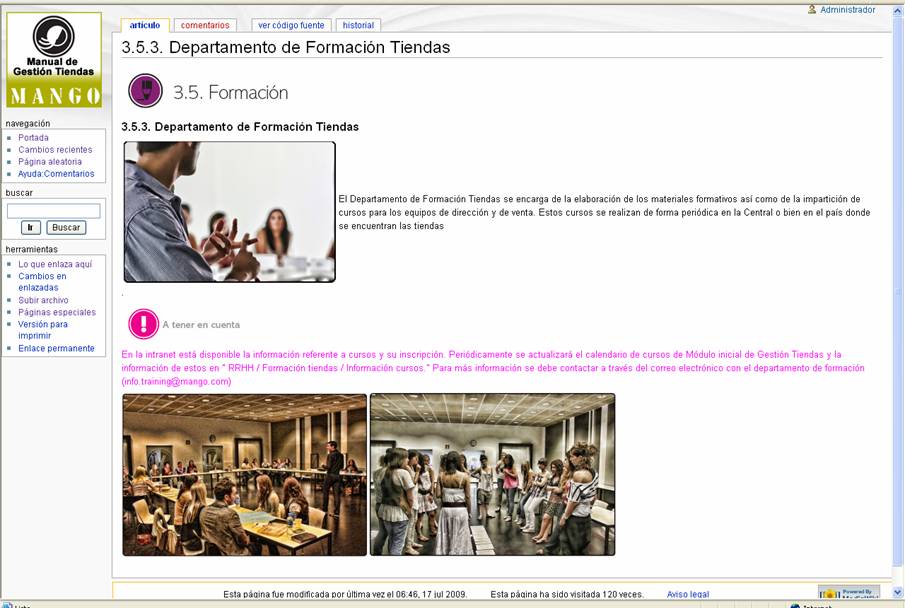
Task: Open the comentarios tab
Action: coord(205,25)
